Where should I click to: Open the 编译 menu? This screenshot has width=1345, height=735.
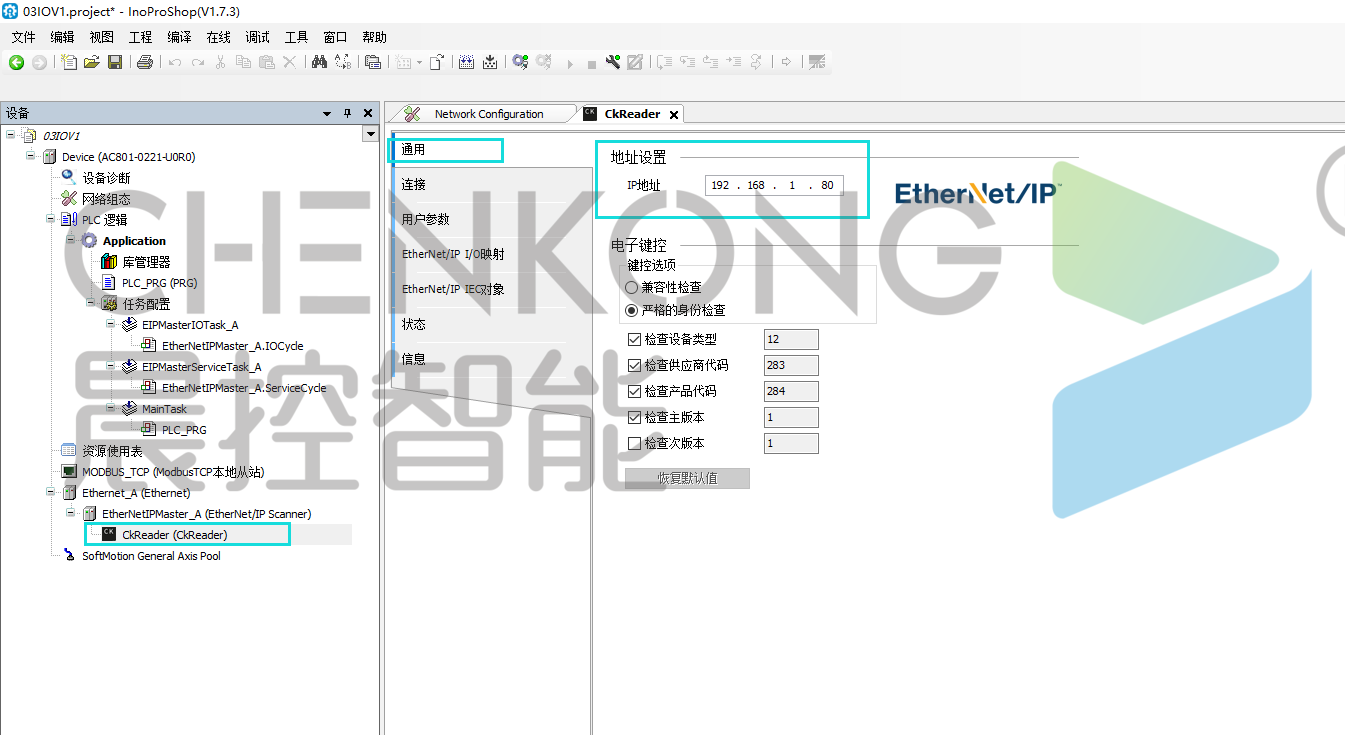tap(179, 37)
